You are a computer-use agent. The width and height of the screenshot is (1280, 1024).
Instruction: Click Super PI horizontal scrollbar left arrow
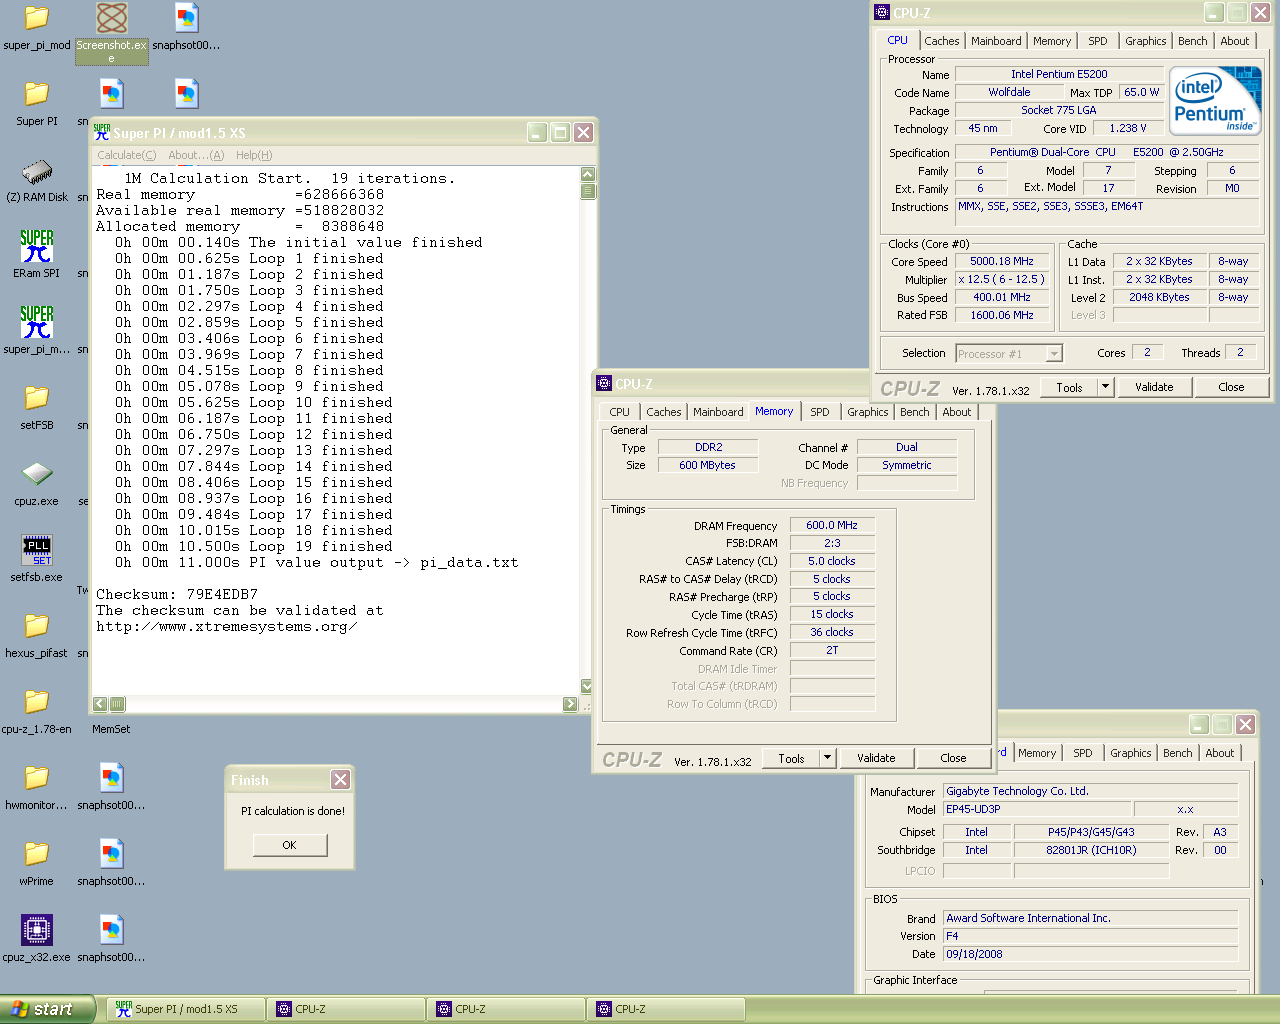(x=100, y=704)
